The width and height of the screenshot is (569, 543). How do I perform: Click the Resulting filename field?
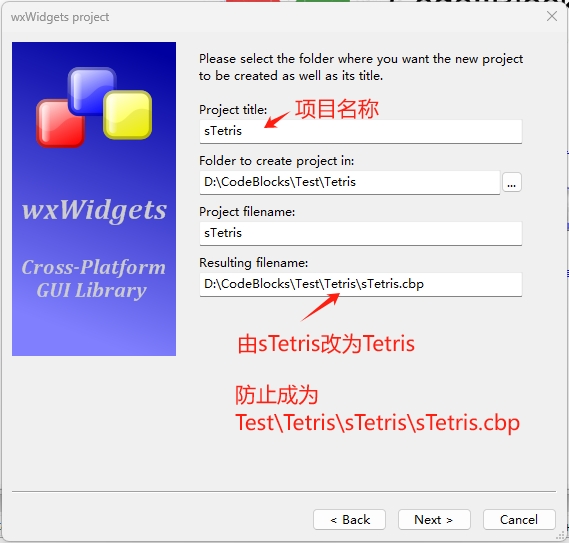(x=360, y=284)
